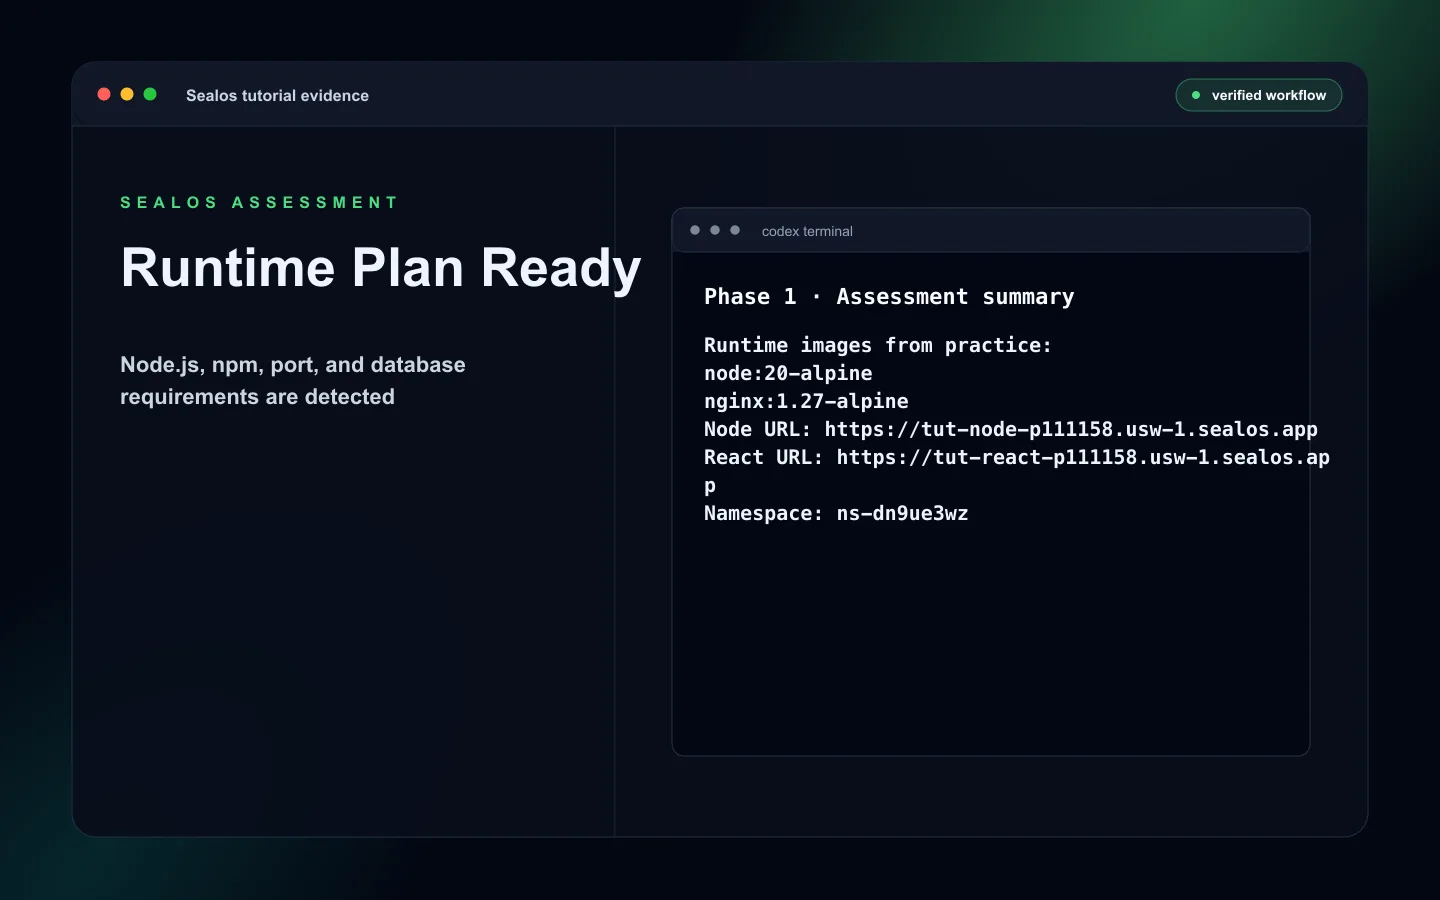
Task: Open the Node URL tut-node-p111158 link
Action: (x=1071, y=429)
